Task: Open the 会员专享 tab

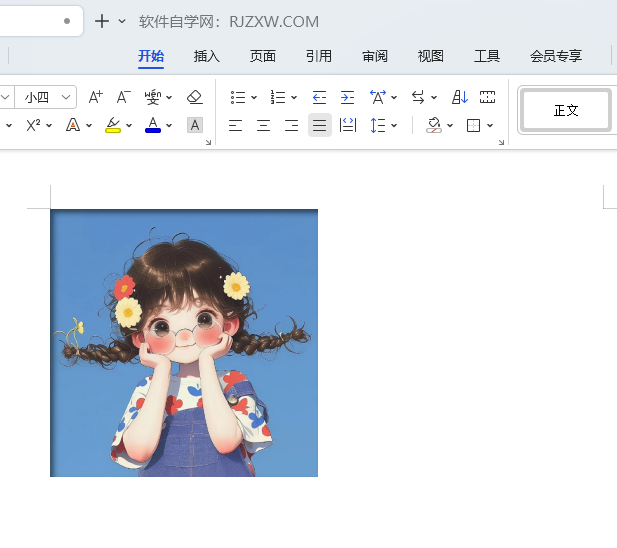Action: coord(556,56)
